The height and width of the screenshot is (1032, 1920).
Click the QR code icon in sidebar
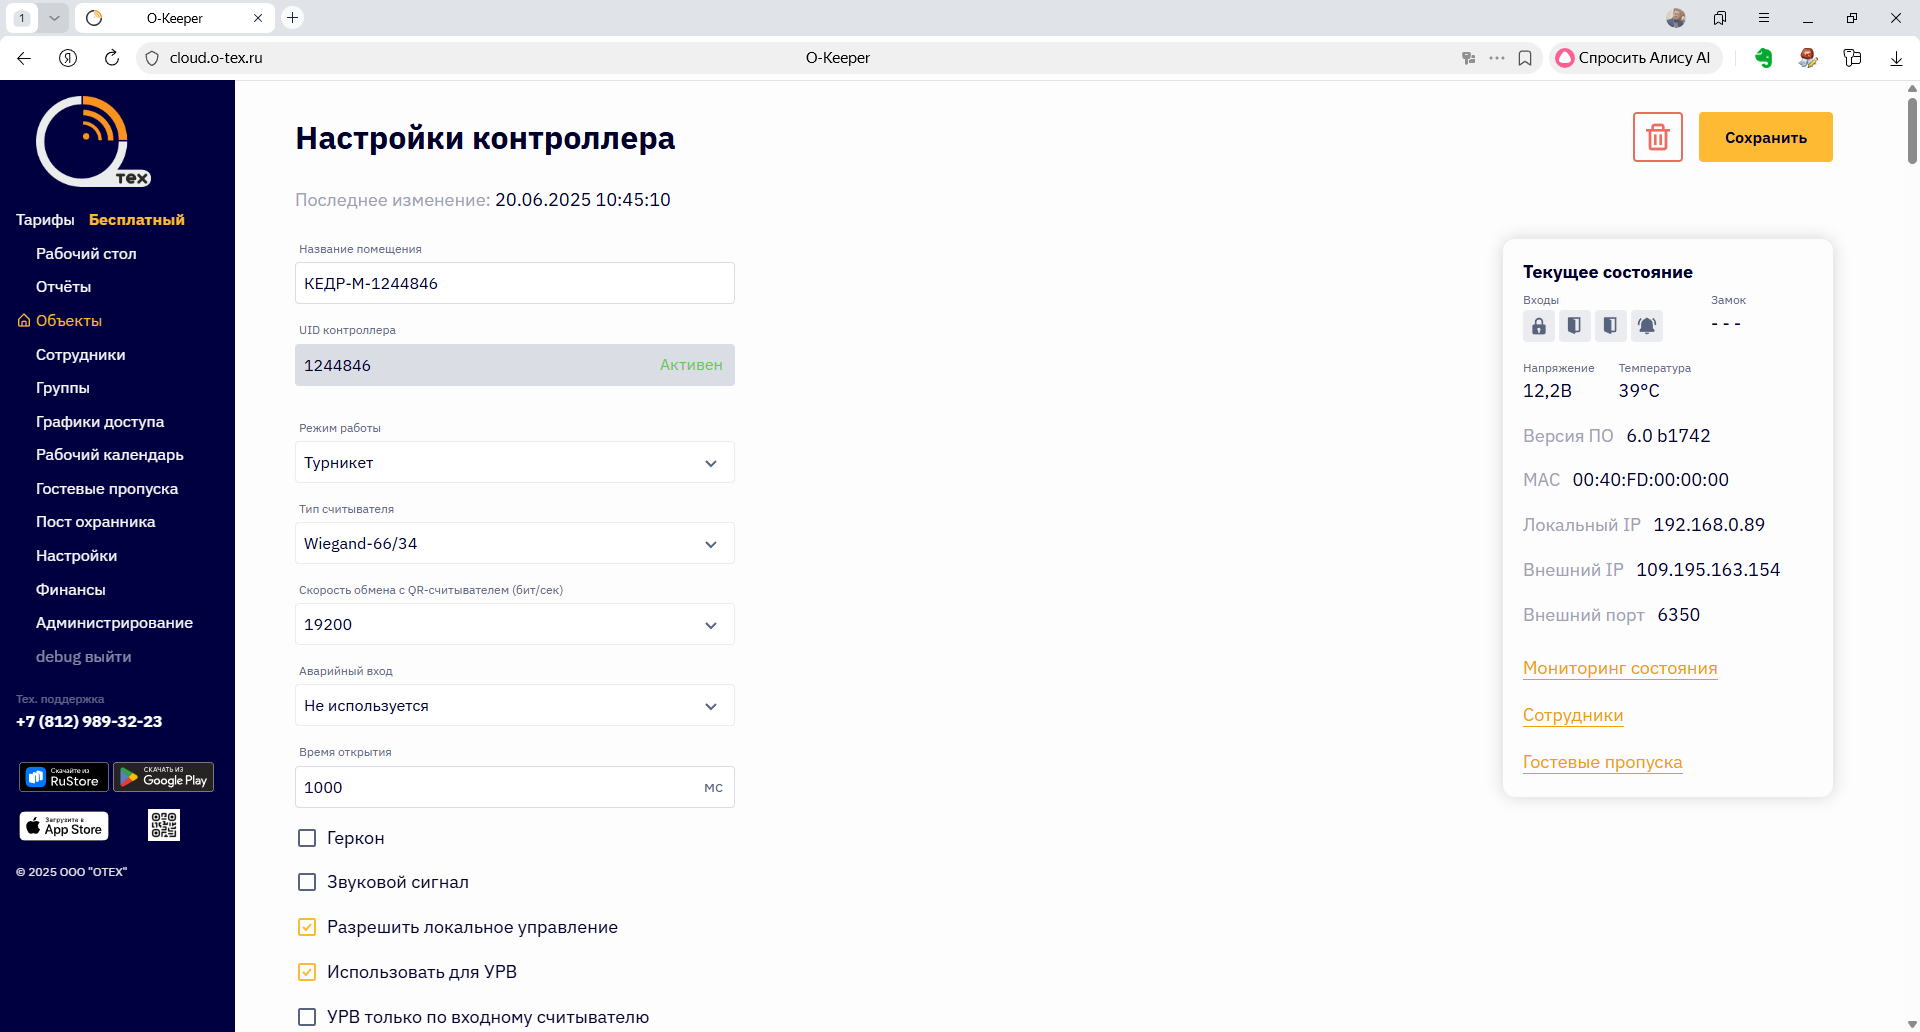[x=164, y=825]
